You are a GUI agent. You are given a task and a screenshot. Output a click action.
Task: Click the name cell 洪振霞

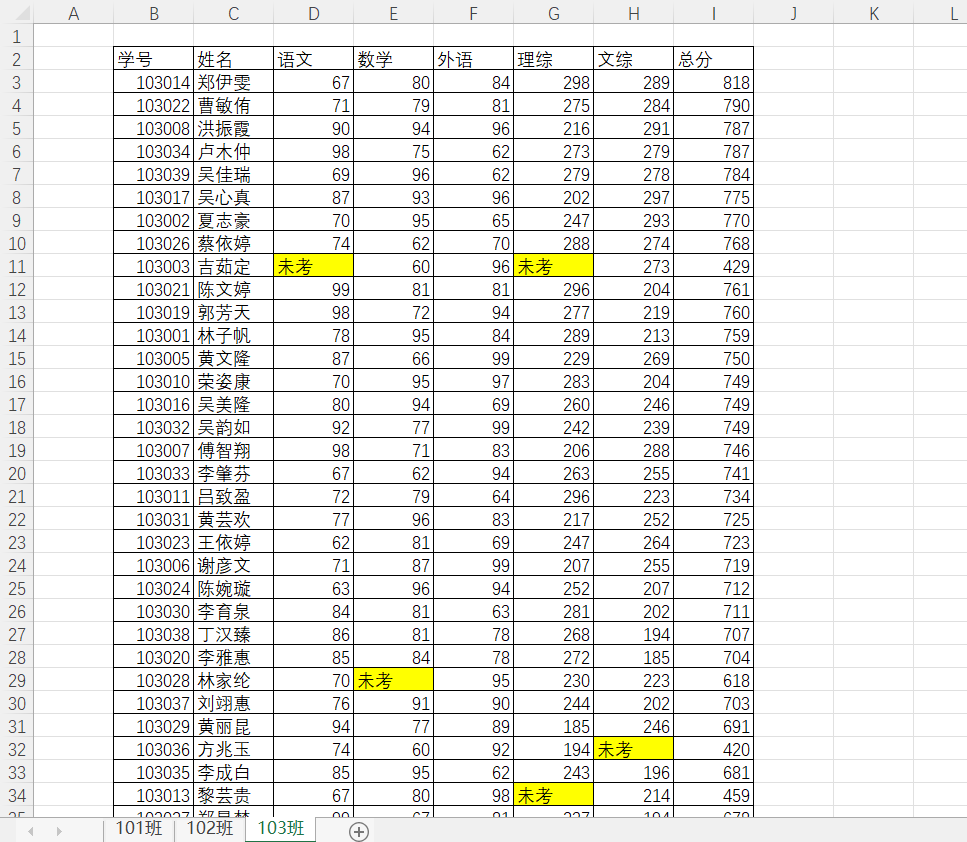[234, 128]
